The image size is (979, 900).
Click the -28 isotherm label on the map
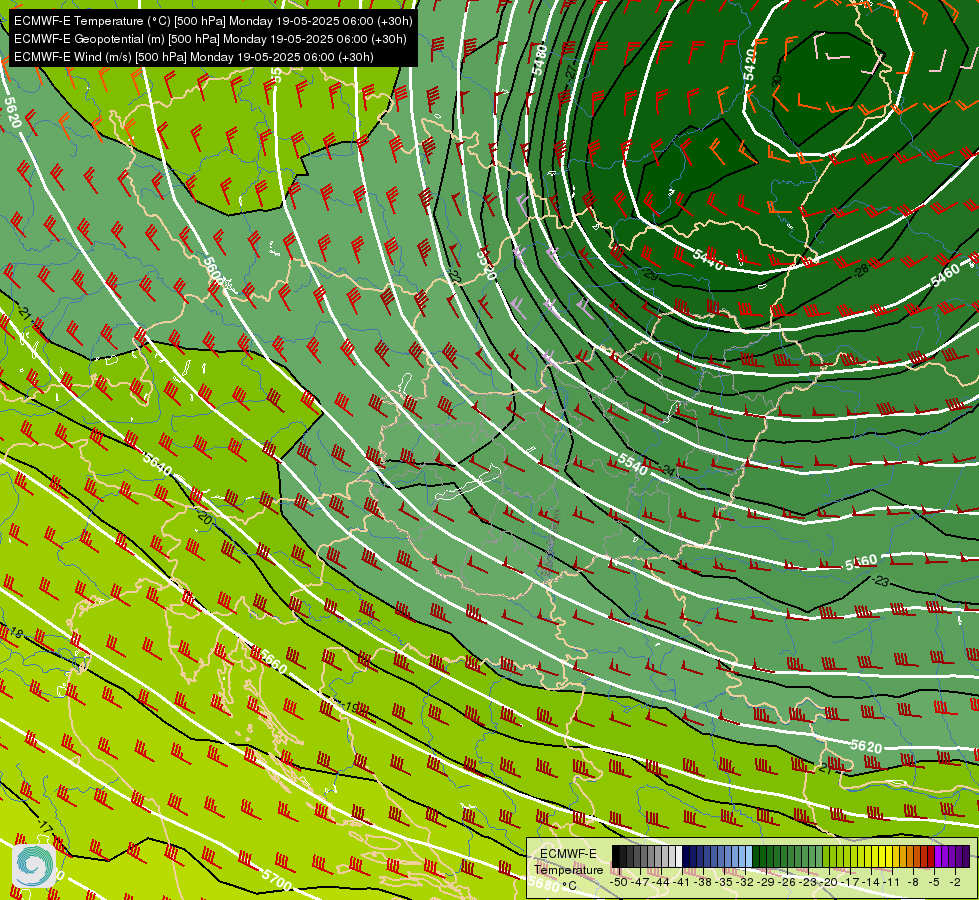pos(861,270)
